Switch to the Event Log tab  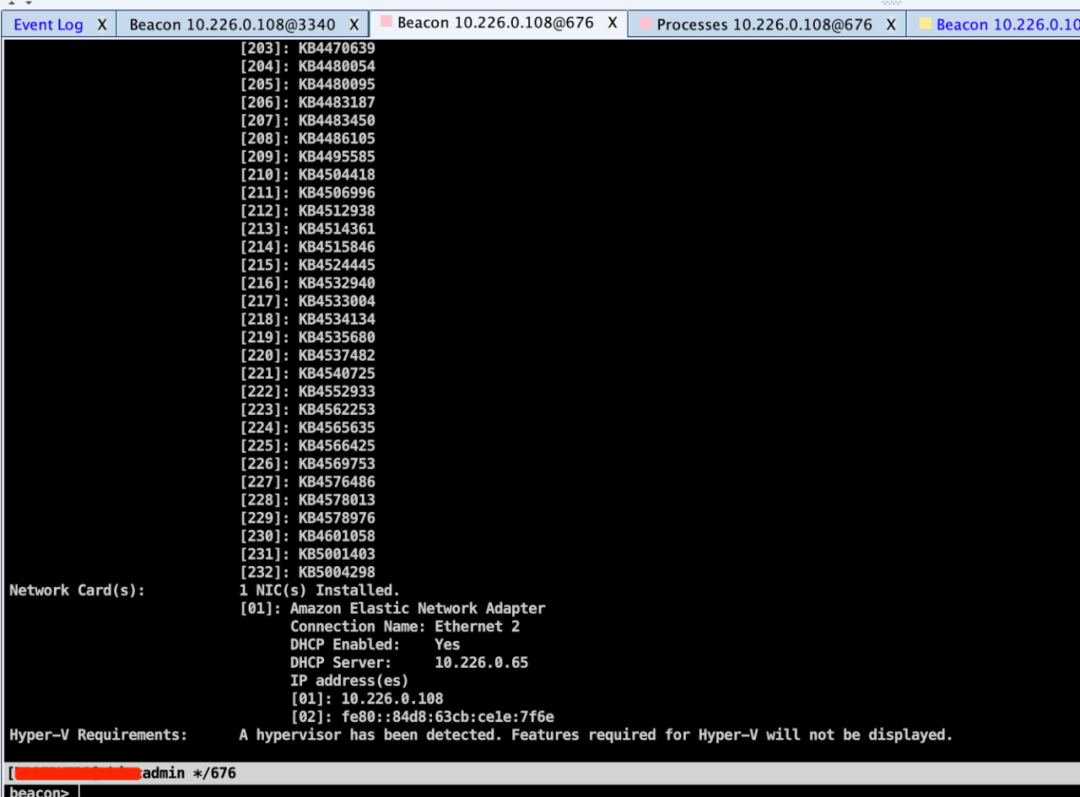click(48, 24)
